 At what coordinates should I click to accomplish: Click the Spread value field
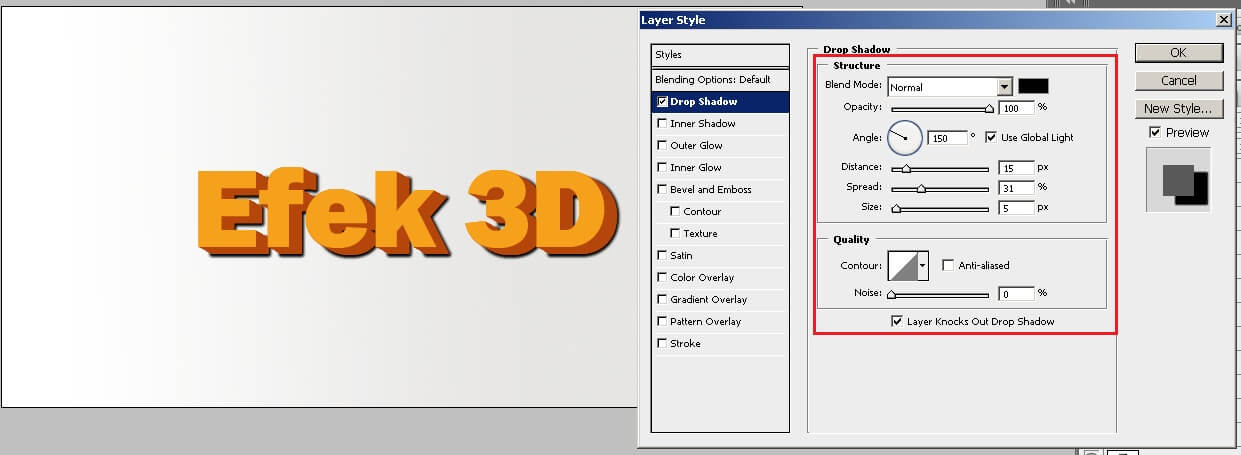point(1015,188)
